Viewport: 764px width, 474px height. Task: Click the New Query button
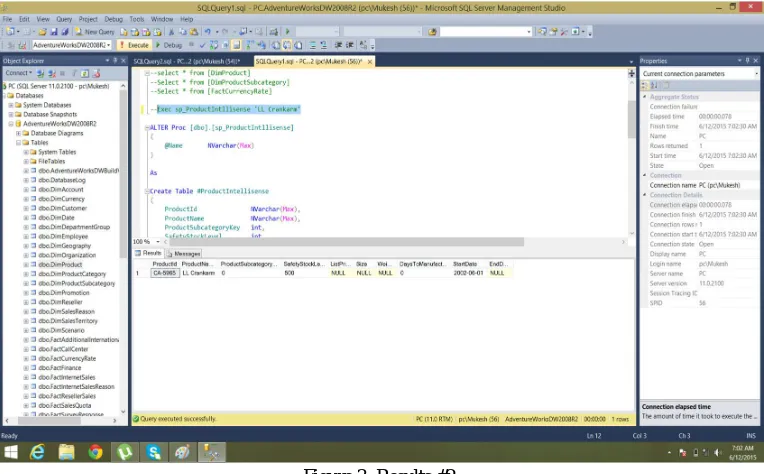point(95,32)
